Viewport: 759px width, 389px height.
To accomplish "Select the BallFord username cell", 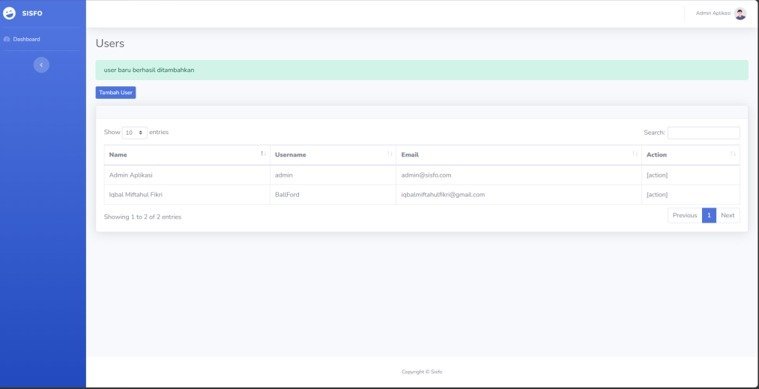I will coord(333,194).
